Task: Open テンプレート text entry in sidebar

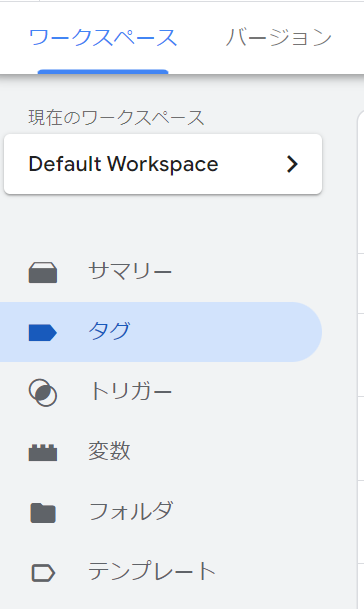Action: [152, 571]
